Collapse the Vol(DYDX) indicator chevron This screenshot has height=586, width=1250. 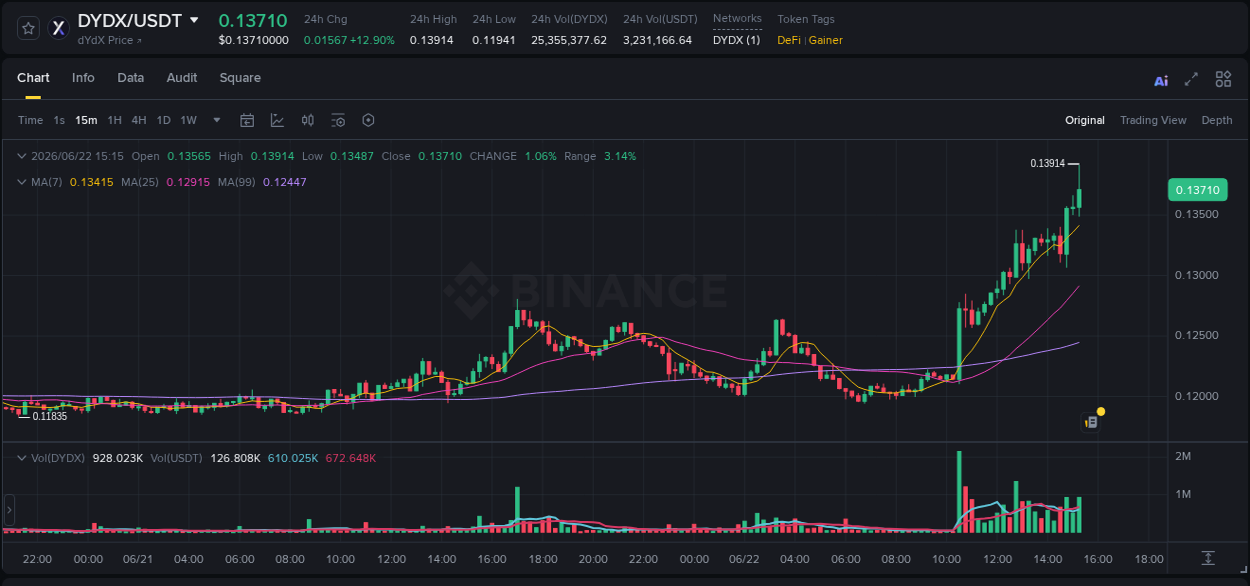click(22, 458)
